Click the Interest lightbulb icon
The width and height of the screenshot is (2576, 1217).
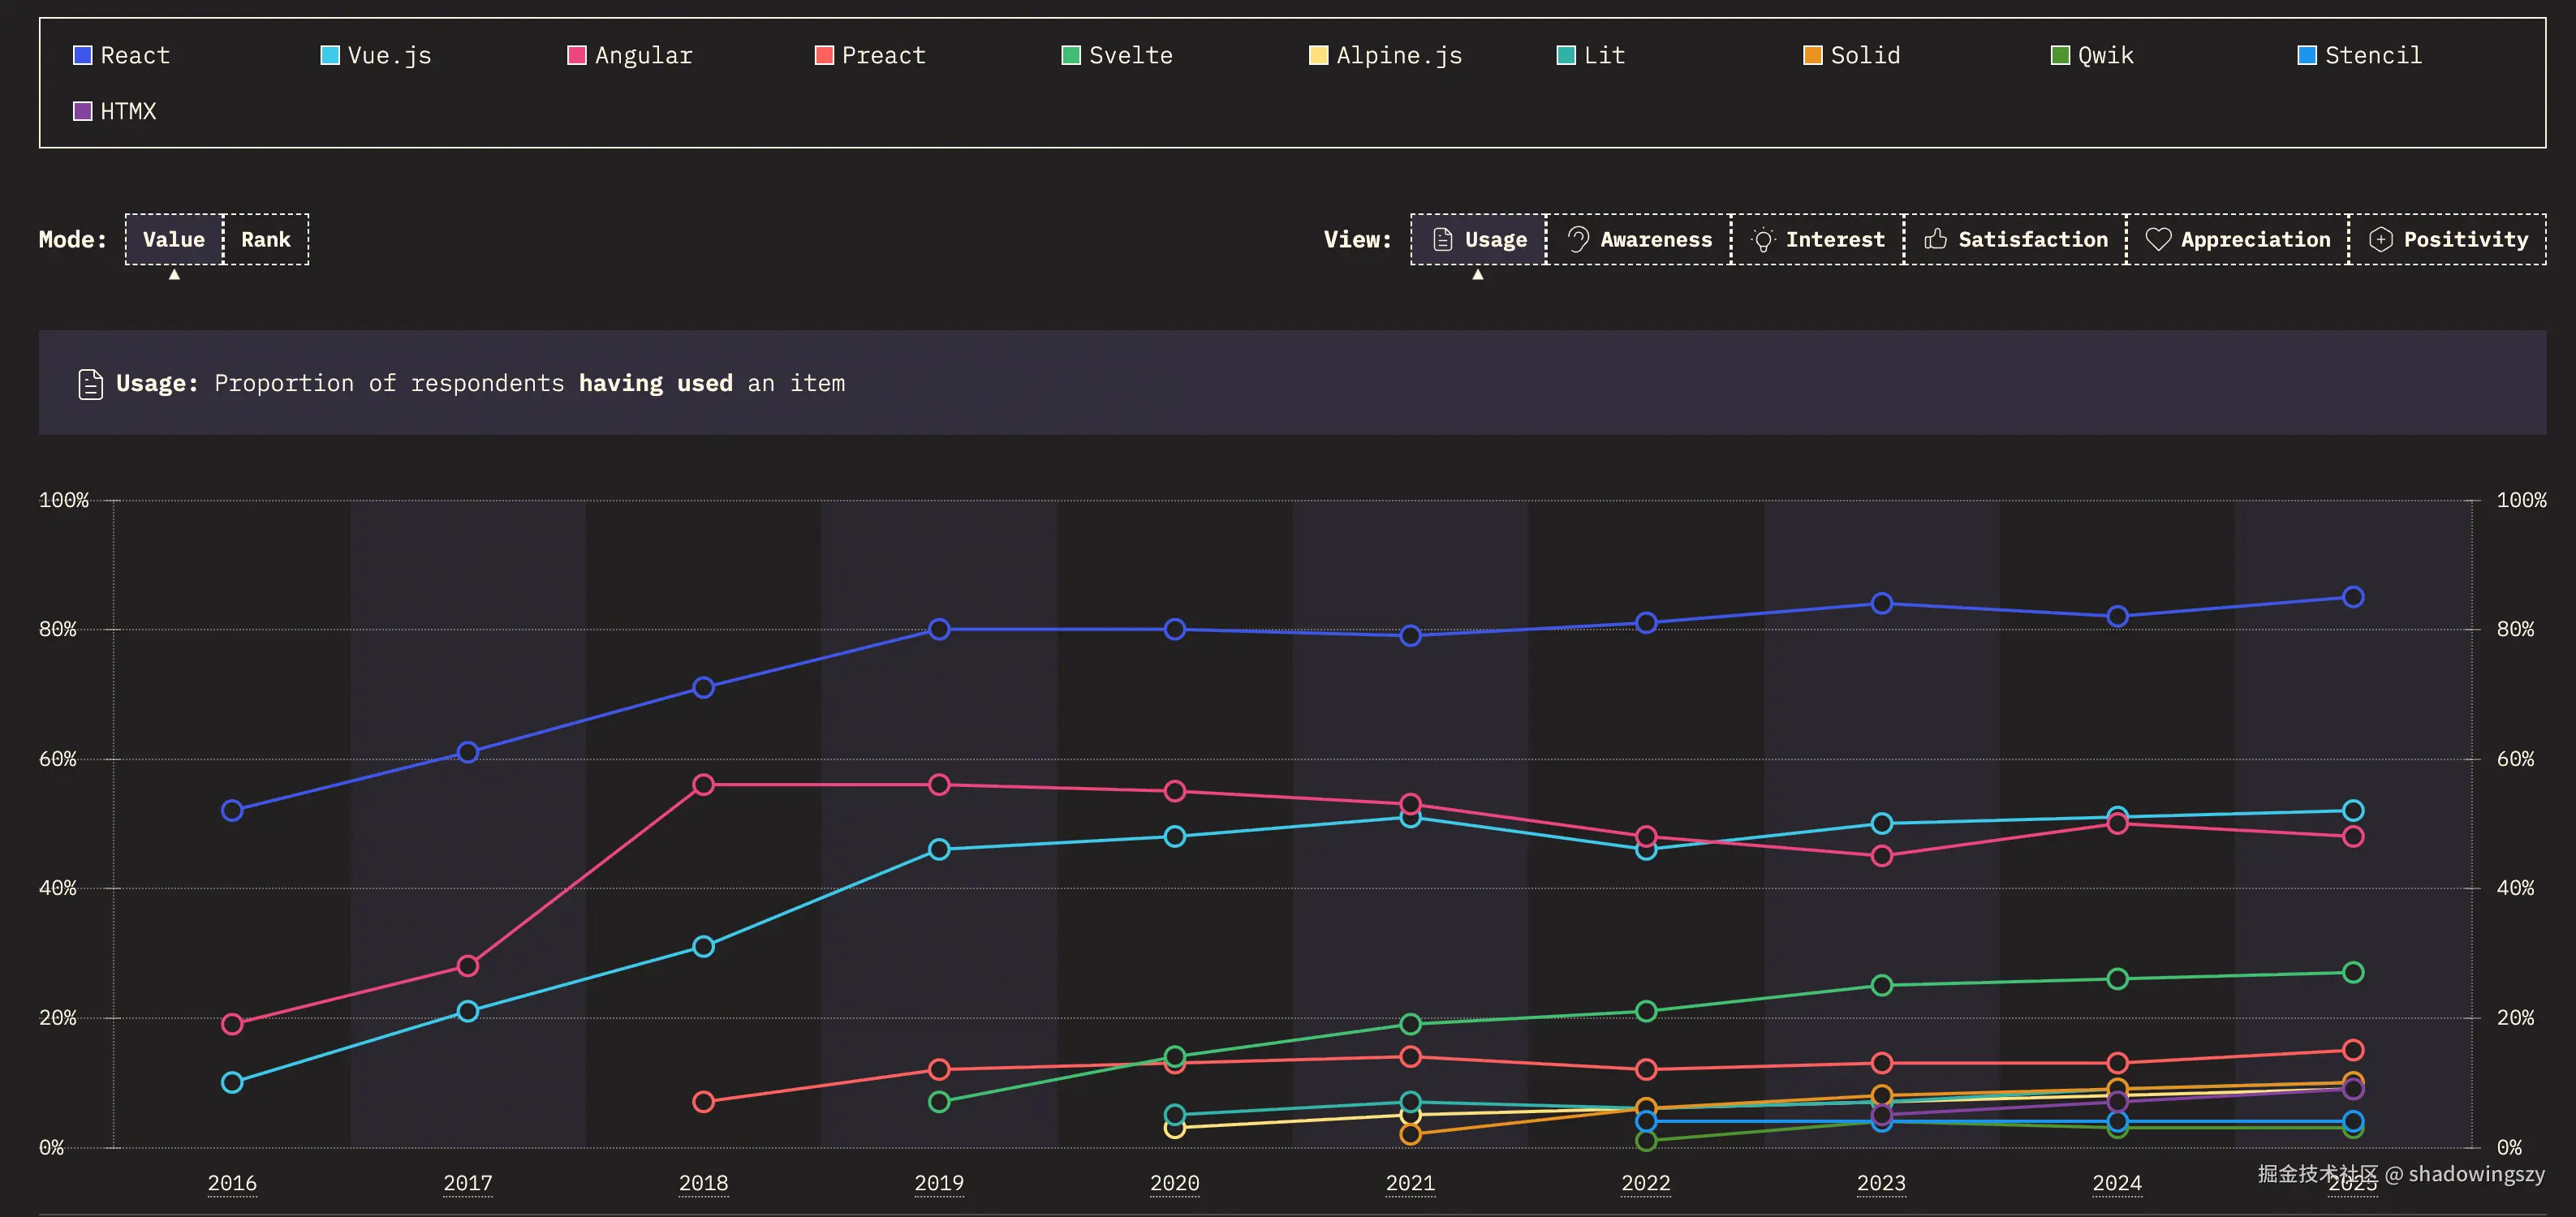[x=1763, y=239]
